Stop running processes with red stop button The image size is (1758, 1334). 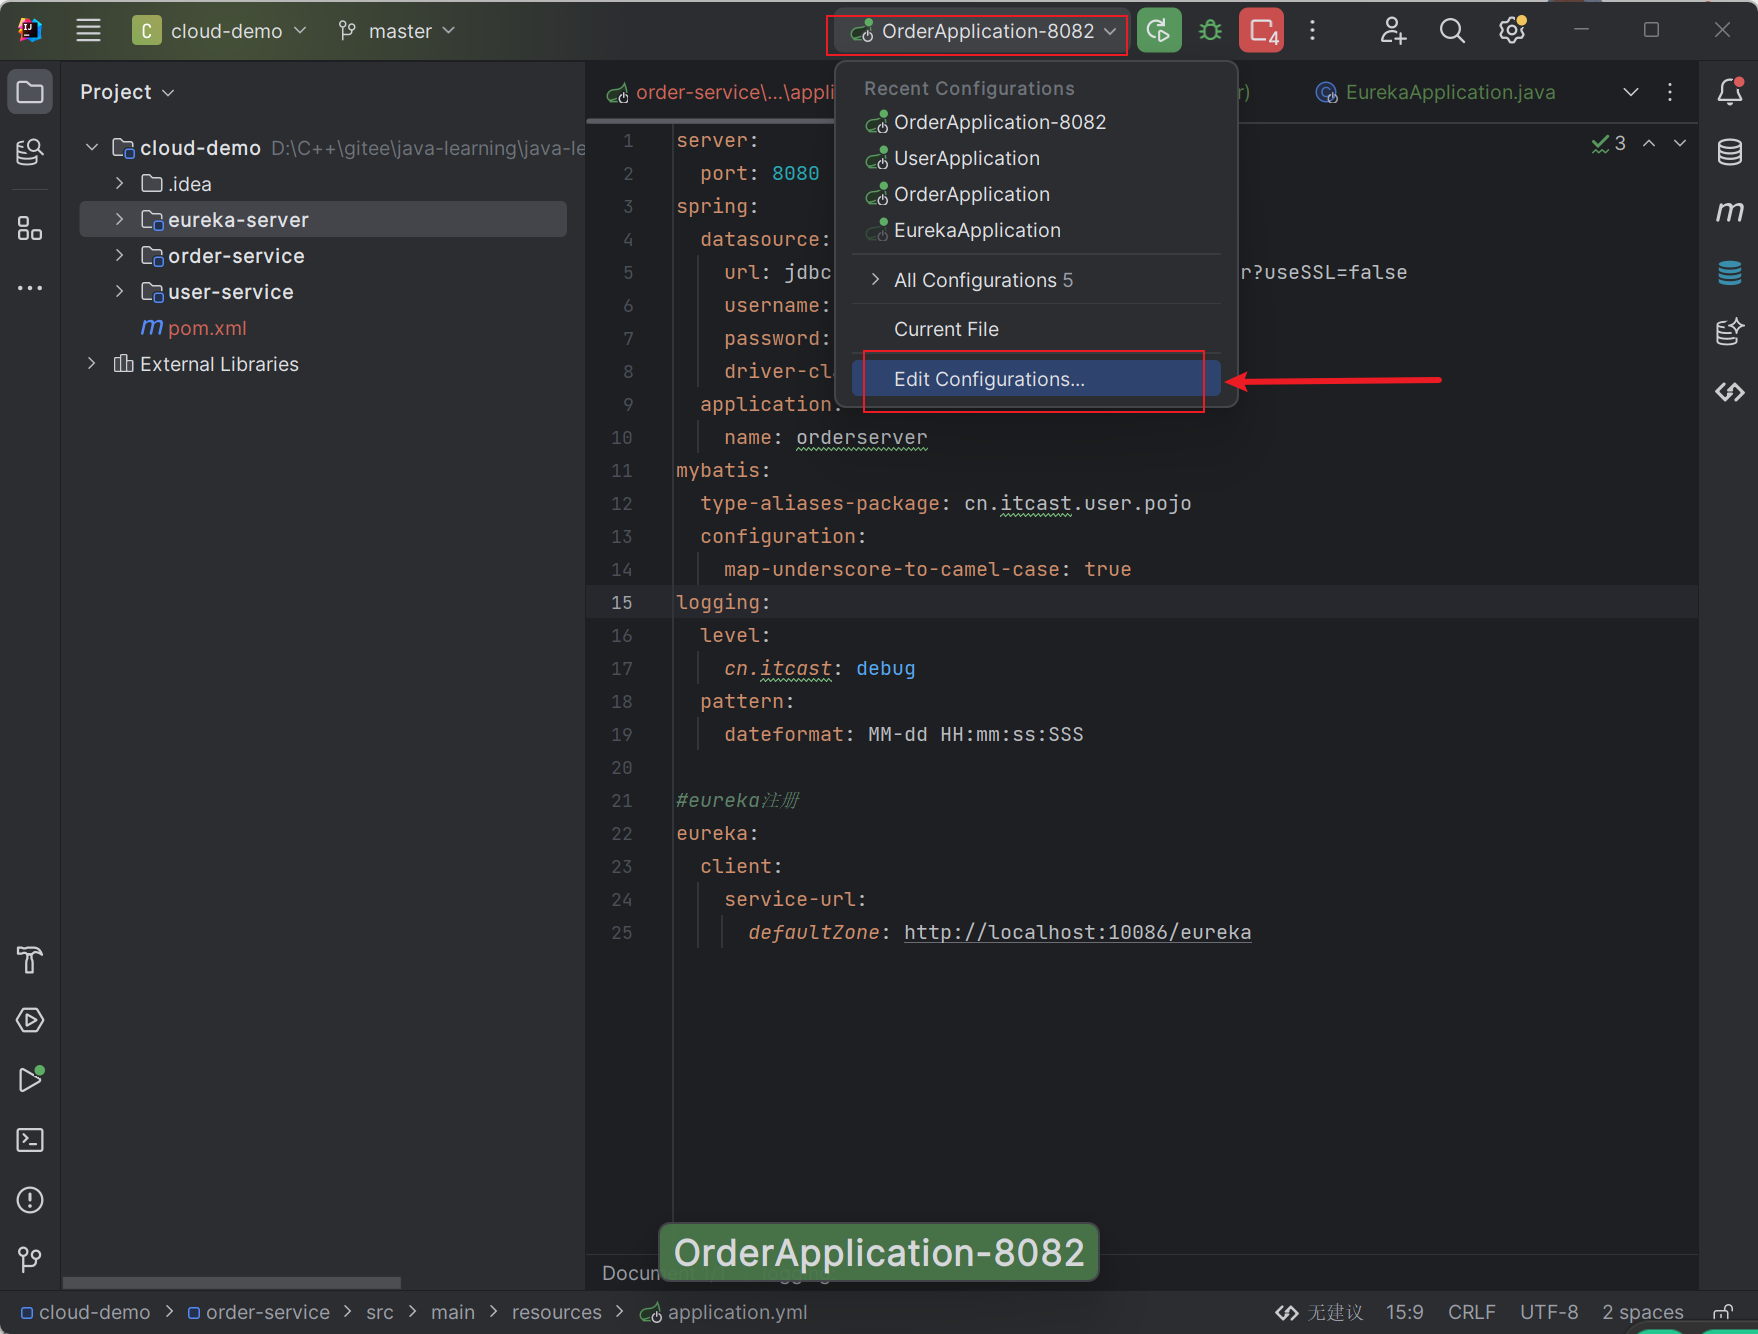click(1261, 31)
